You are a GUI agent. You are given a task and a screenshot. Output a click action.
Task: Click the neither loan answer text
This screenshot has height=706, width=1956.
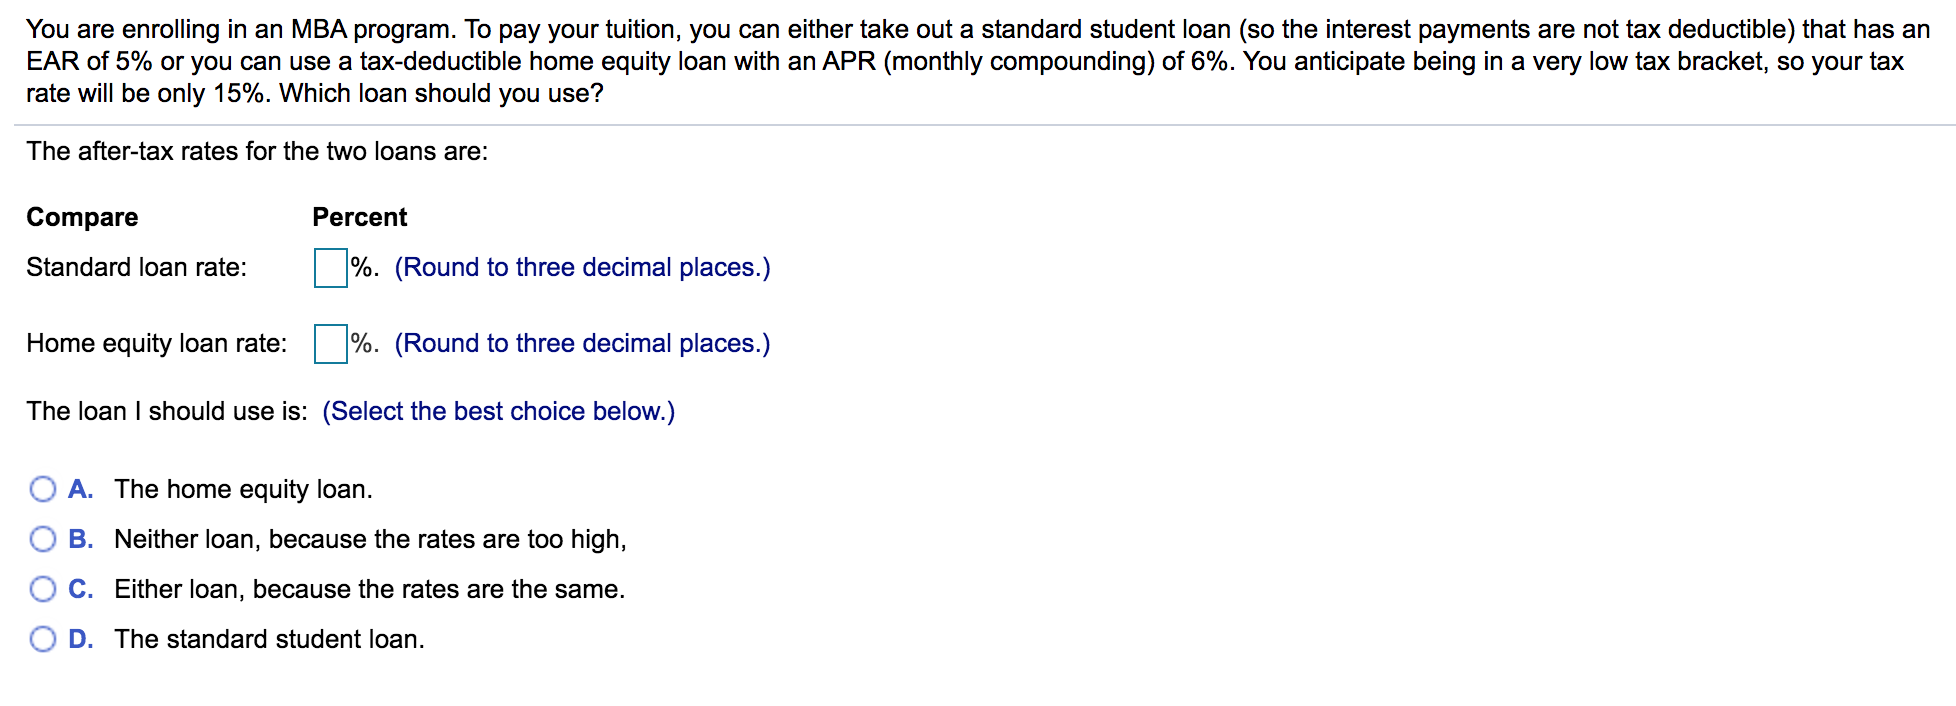click(x=371, y=539)
